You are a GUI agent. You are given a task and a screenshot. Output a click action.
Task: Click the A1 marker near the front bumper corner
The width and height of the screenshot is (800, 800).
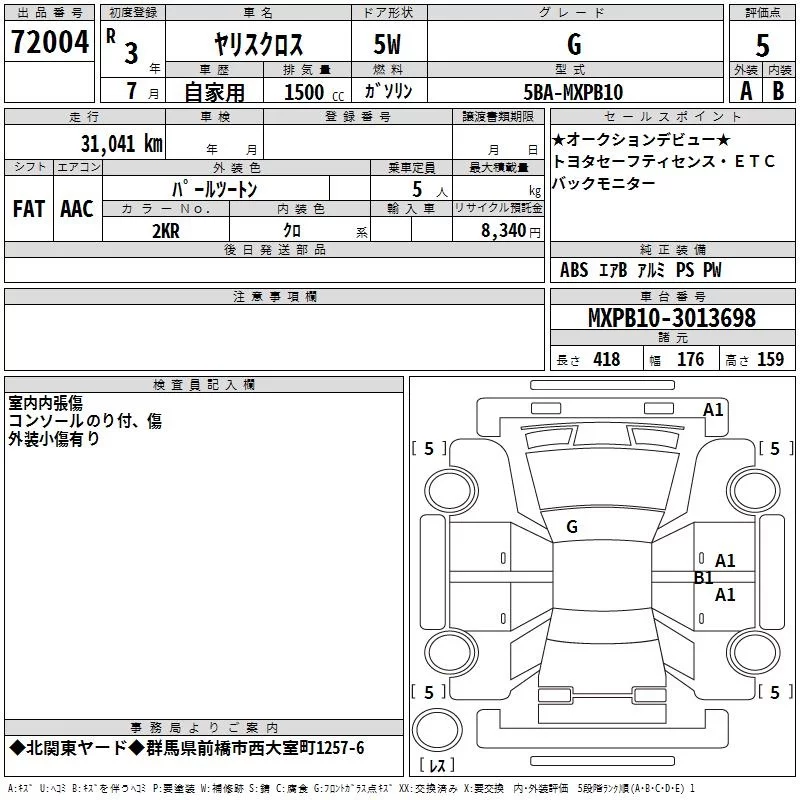click(713, 409)
